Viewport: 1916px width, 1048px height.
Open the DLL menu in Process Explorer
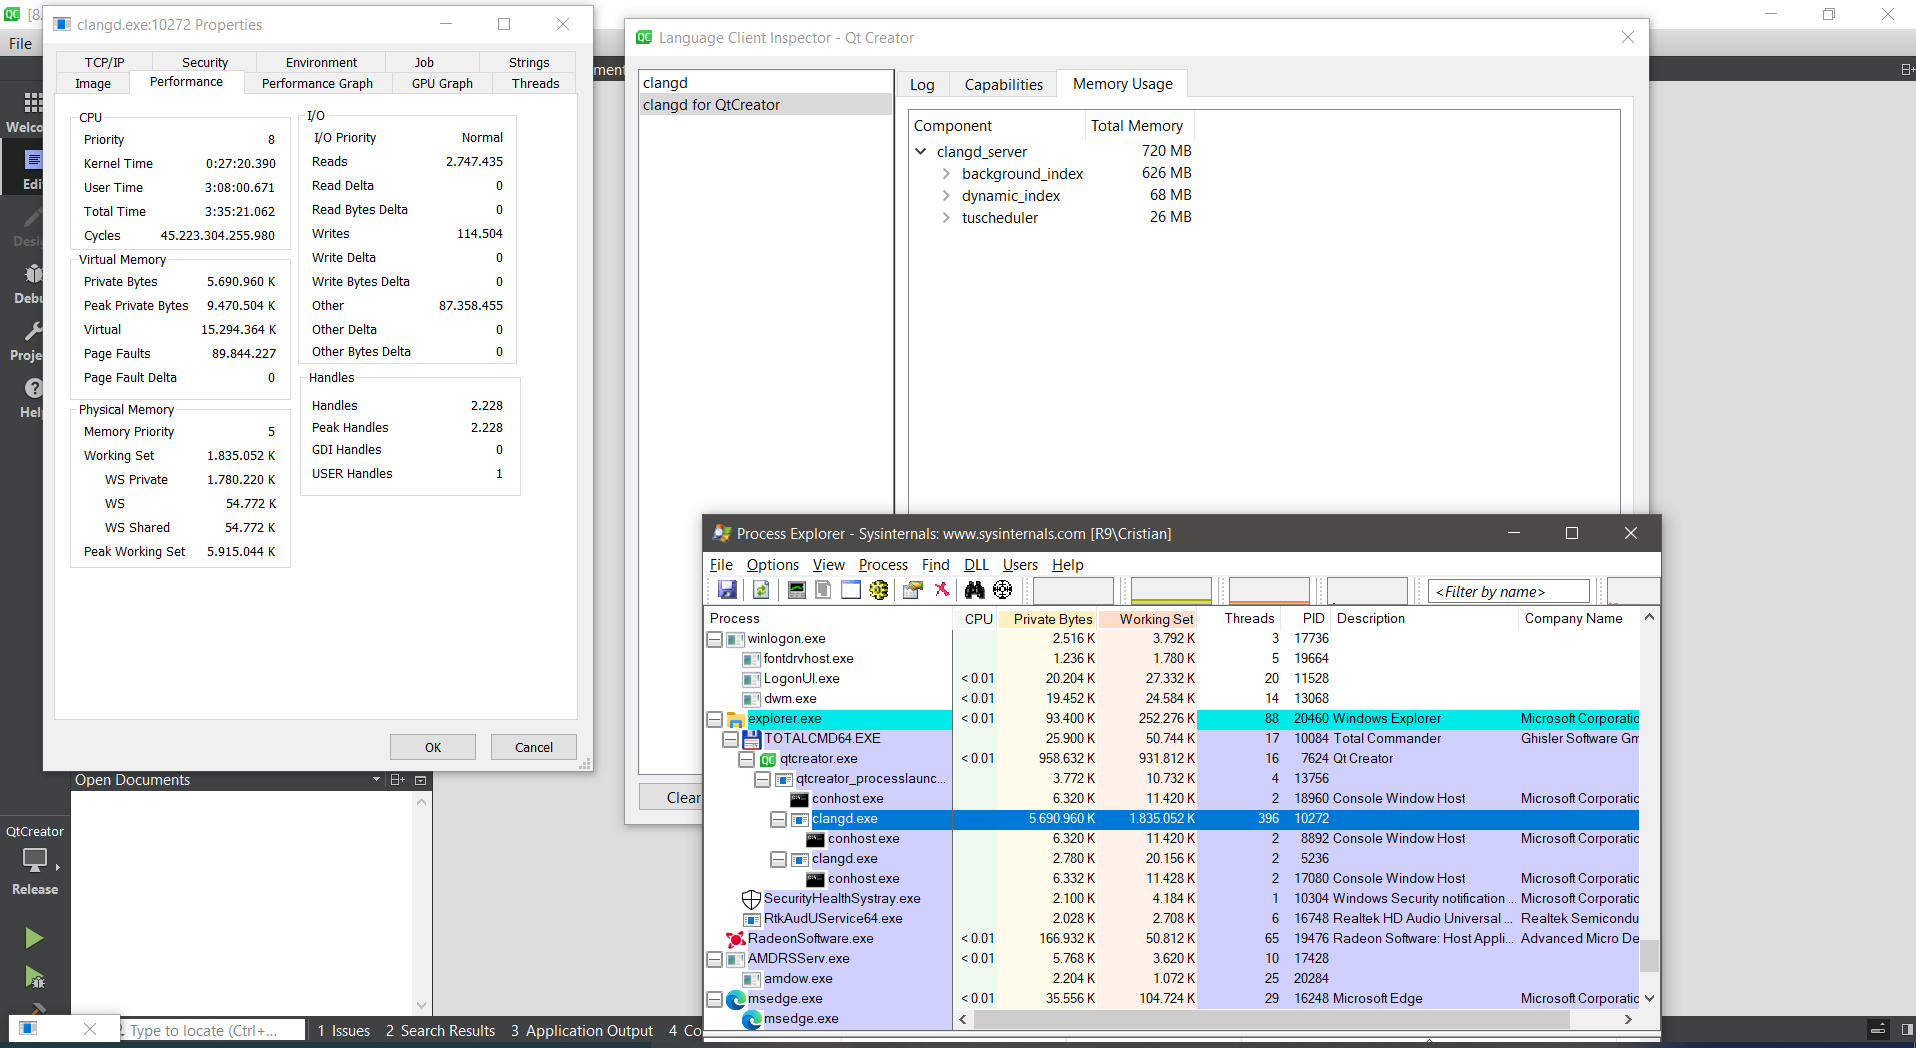coord(976,565)
